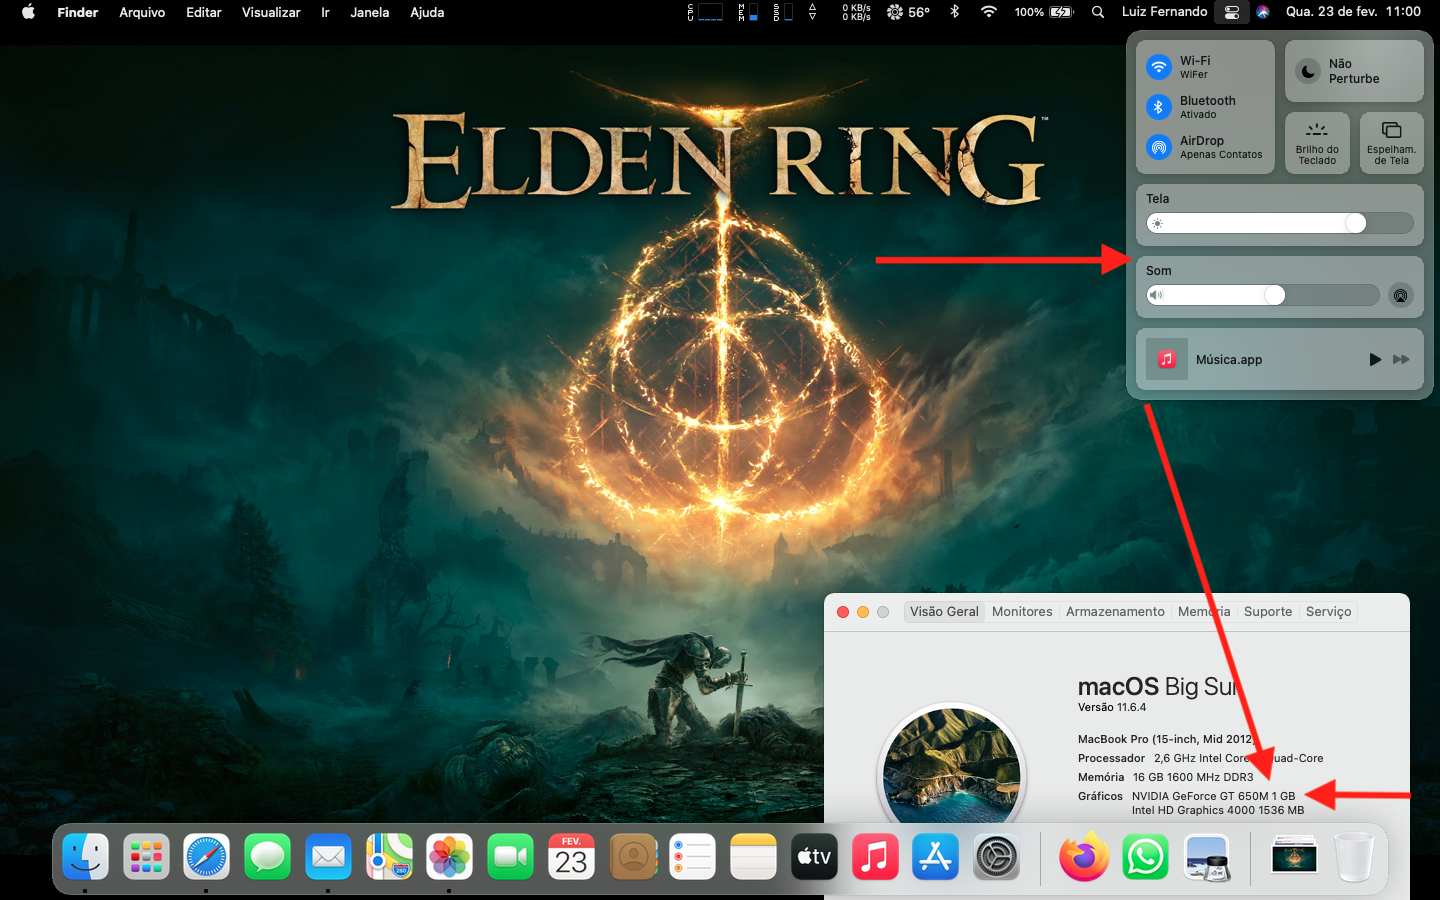
Task: Open Photos app in the Dock
Action: coord(450,857)
